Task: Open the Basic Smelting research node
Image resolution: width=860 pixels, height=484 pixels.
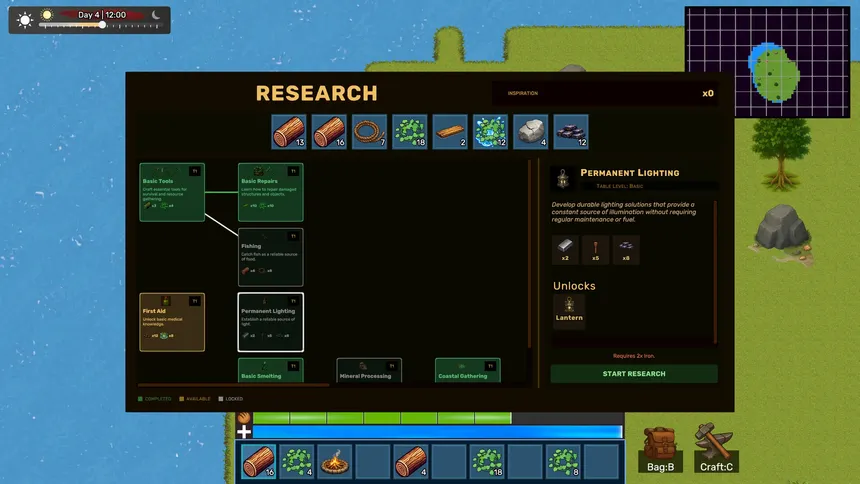Action: (270, 370)
